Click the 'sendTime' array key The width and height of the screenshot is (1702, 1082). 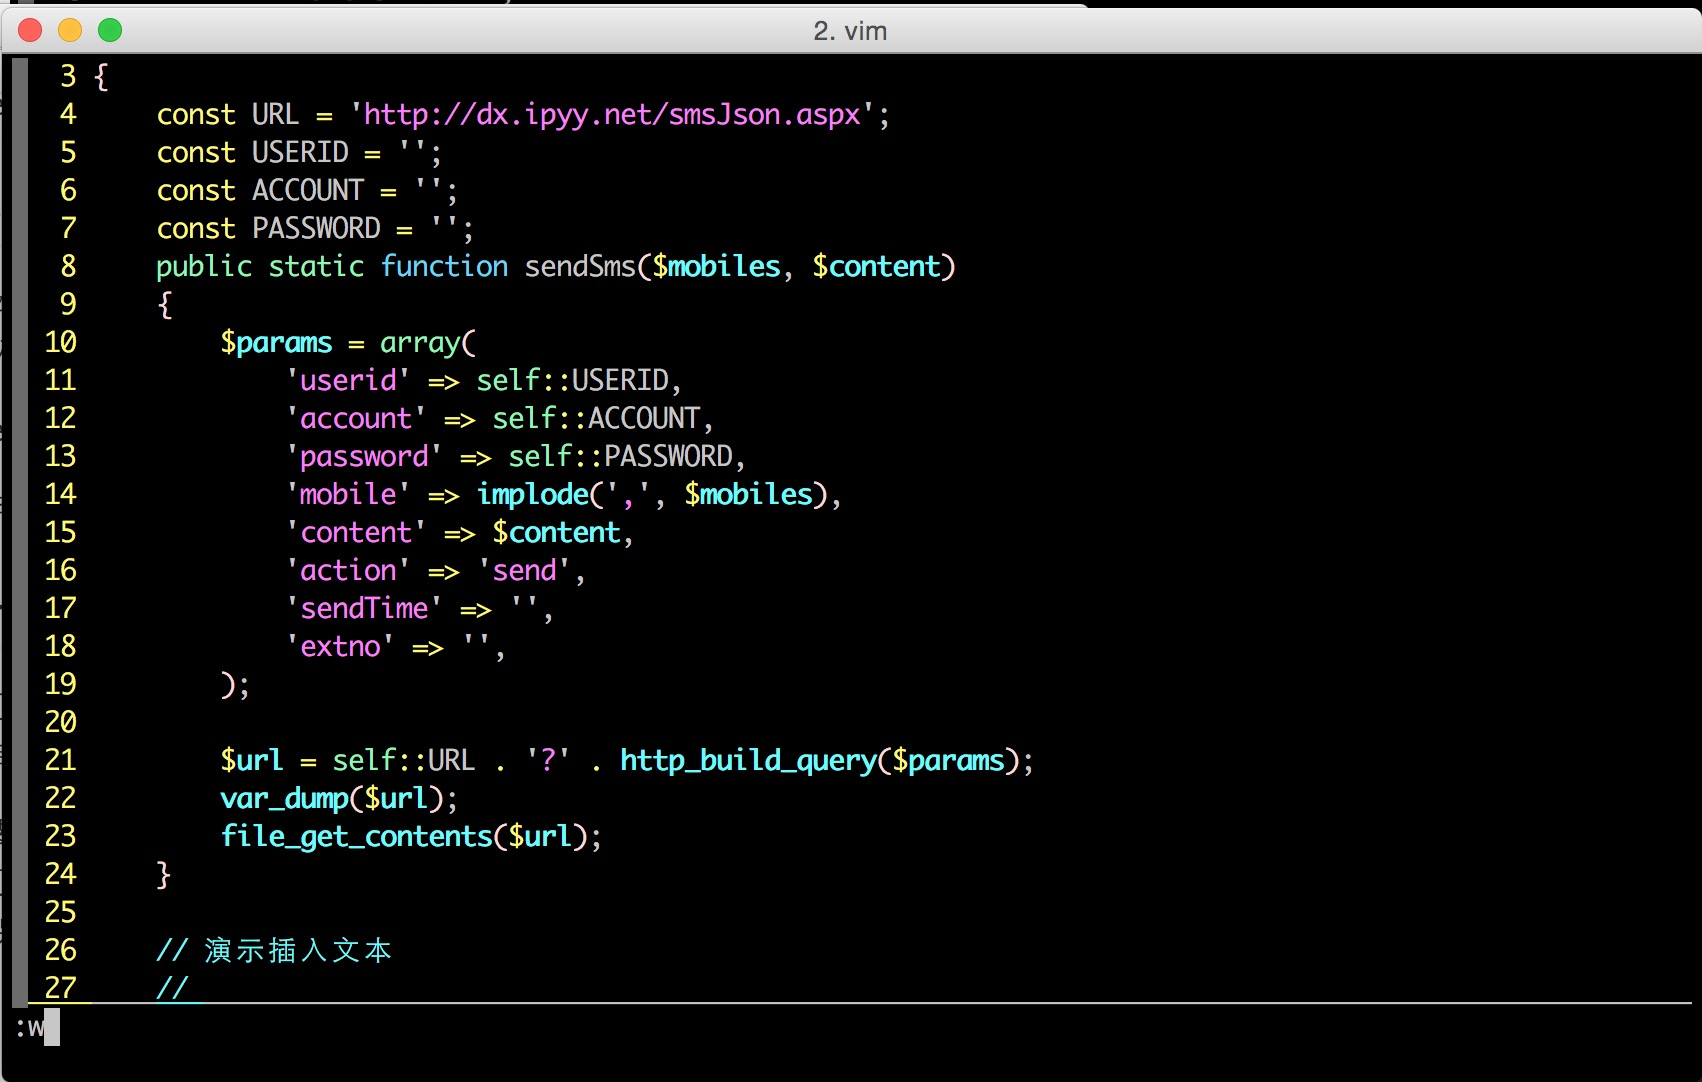[364, 609]
